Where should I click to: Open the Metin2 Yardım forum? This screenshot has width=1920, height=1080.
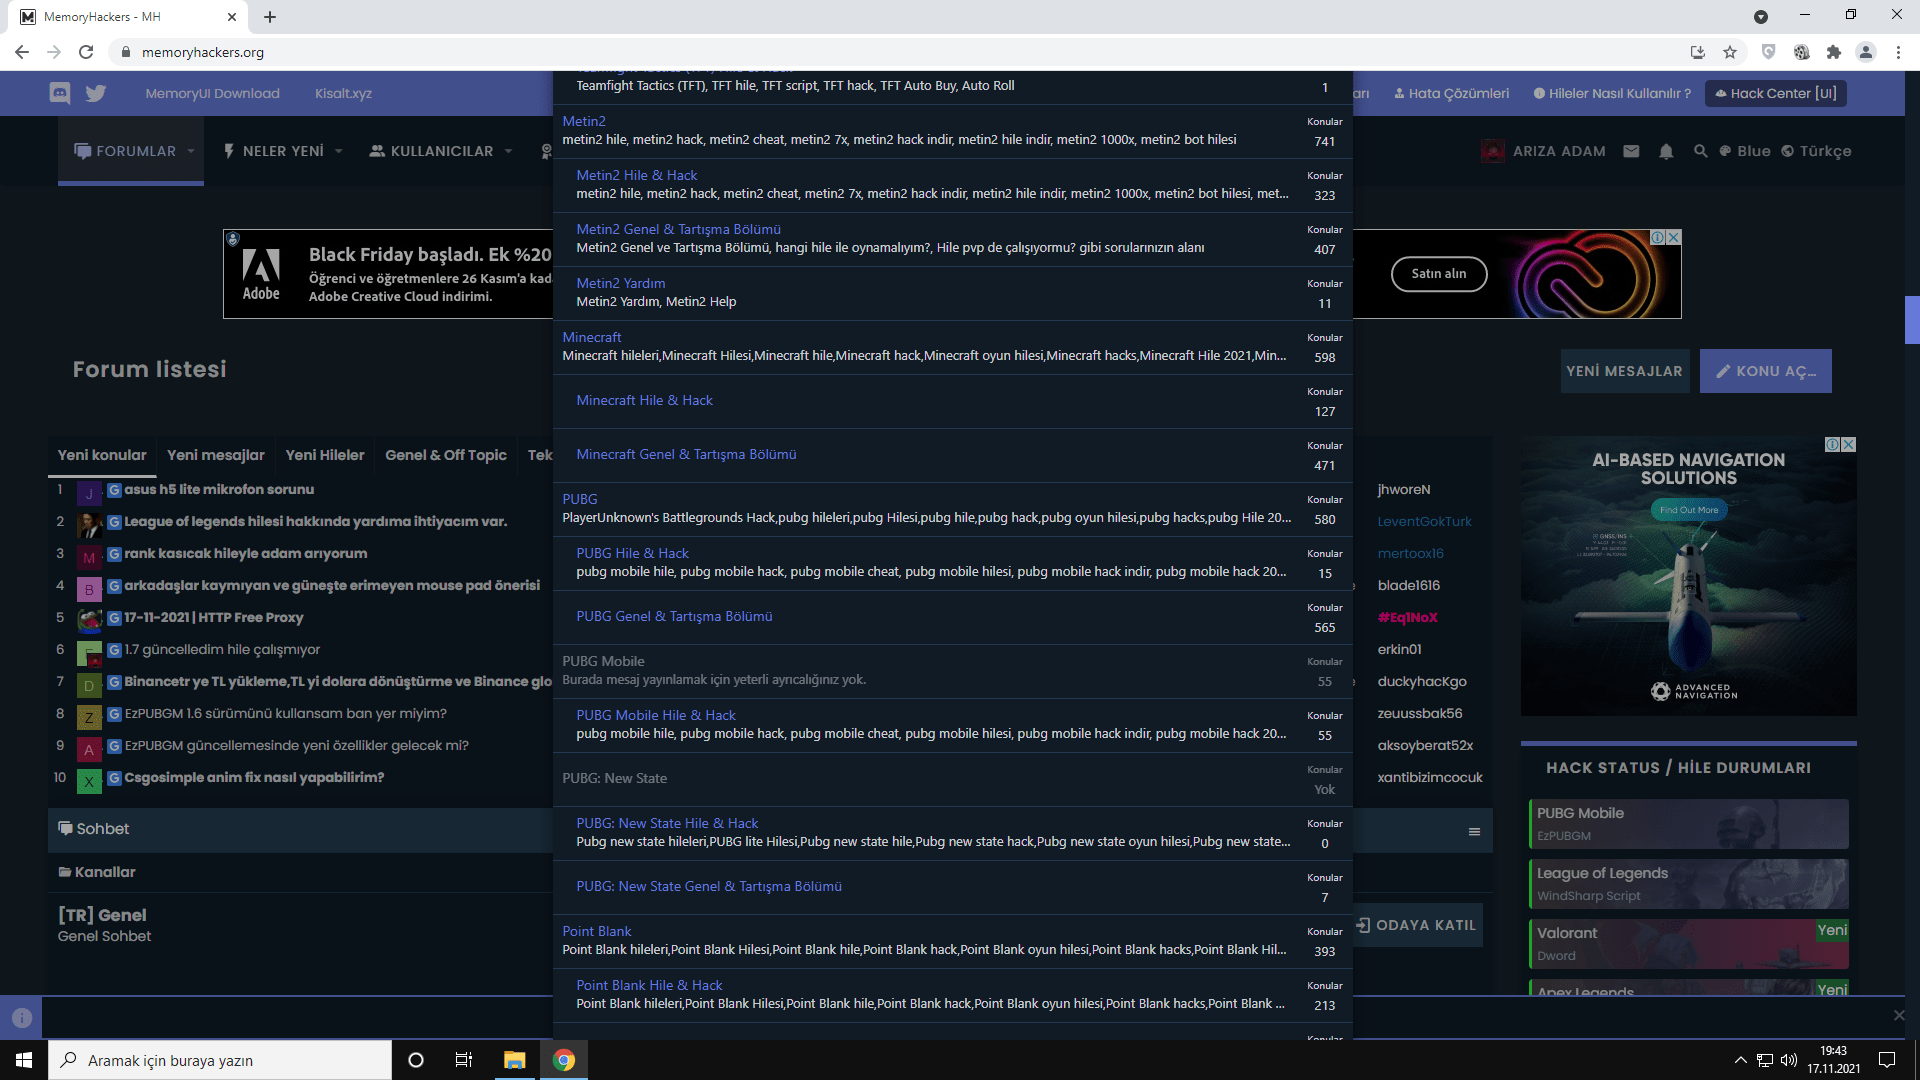pyautogui.click(x=621, y=283)
